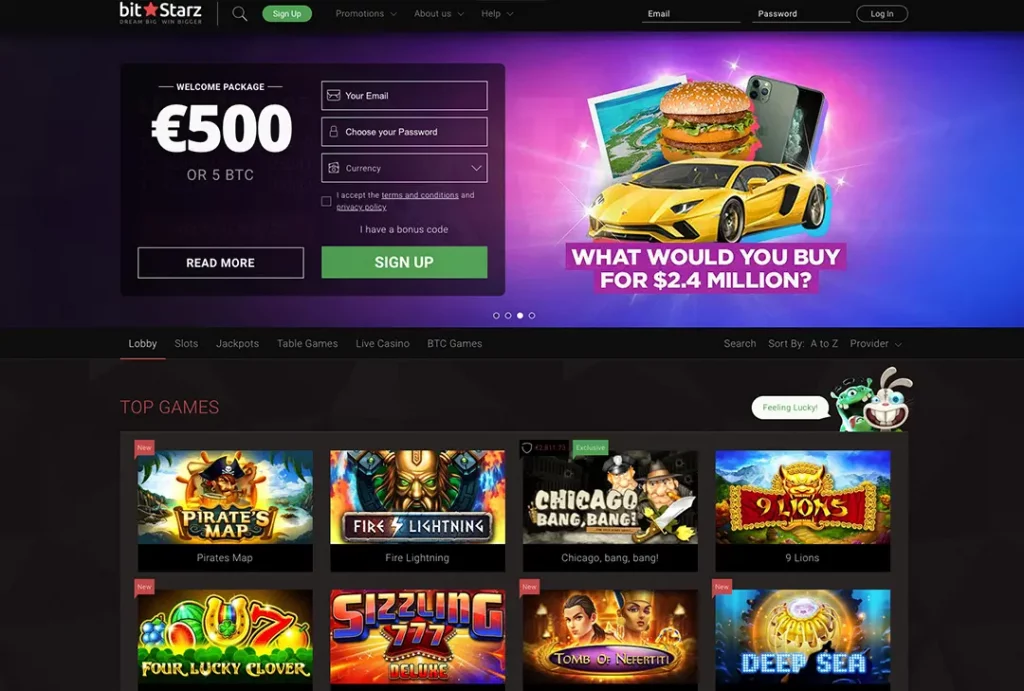1024x691 pixels.
Task: Click the Feeling Lucky mascot characters
Action: click(872, 400)
